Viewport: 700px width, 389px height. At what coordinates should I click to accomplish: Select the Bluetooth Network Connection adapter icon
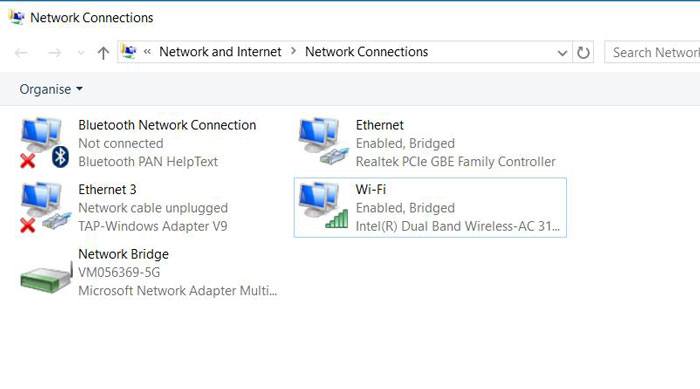[44, 143]
